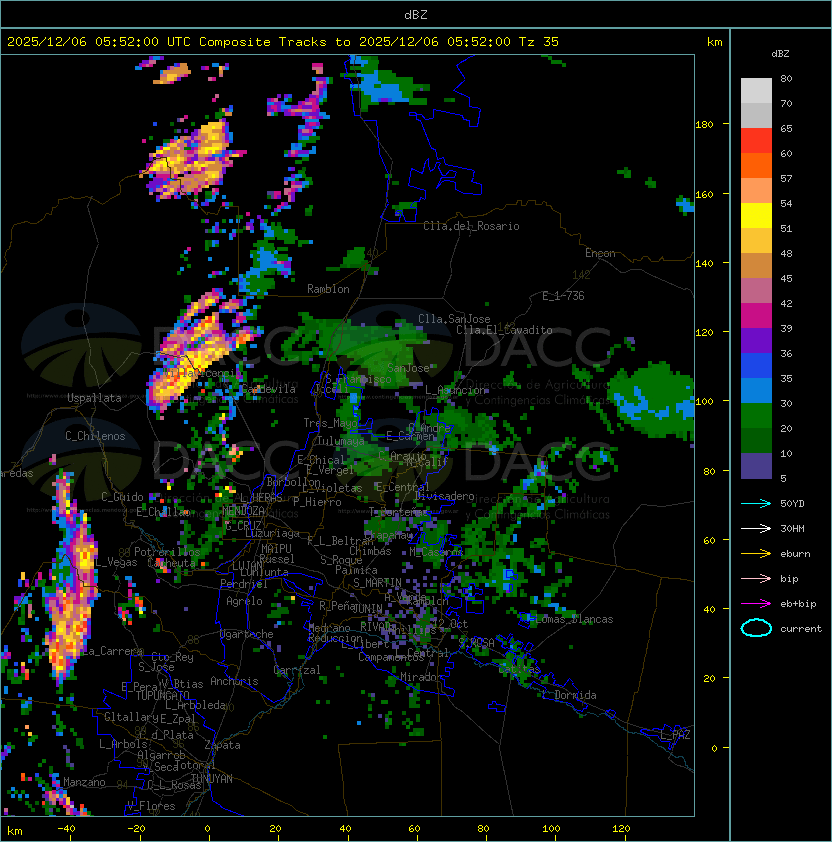Click the 'L_Dormida' map label
Screen dimensions: 832x842
tap(569, 695)
